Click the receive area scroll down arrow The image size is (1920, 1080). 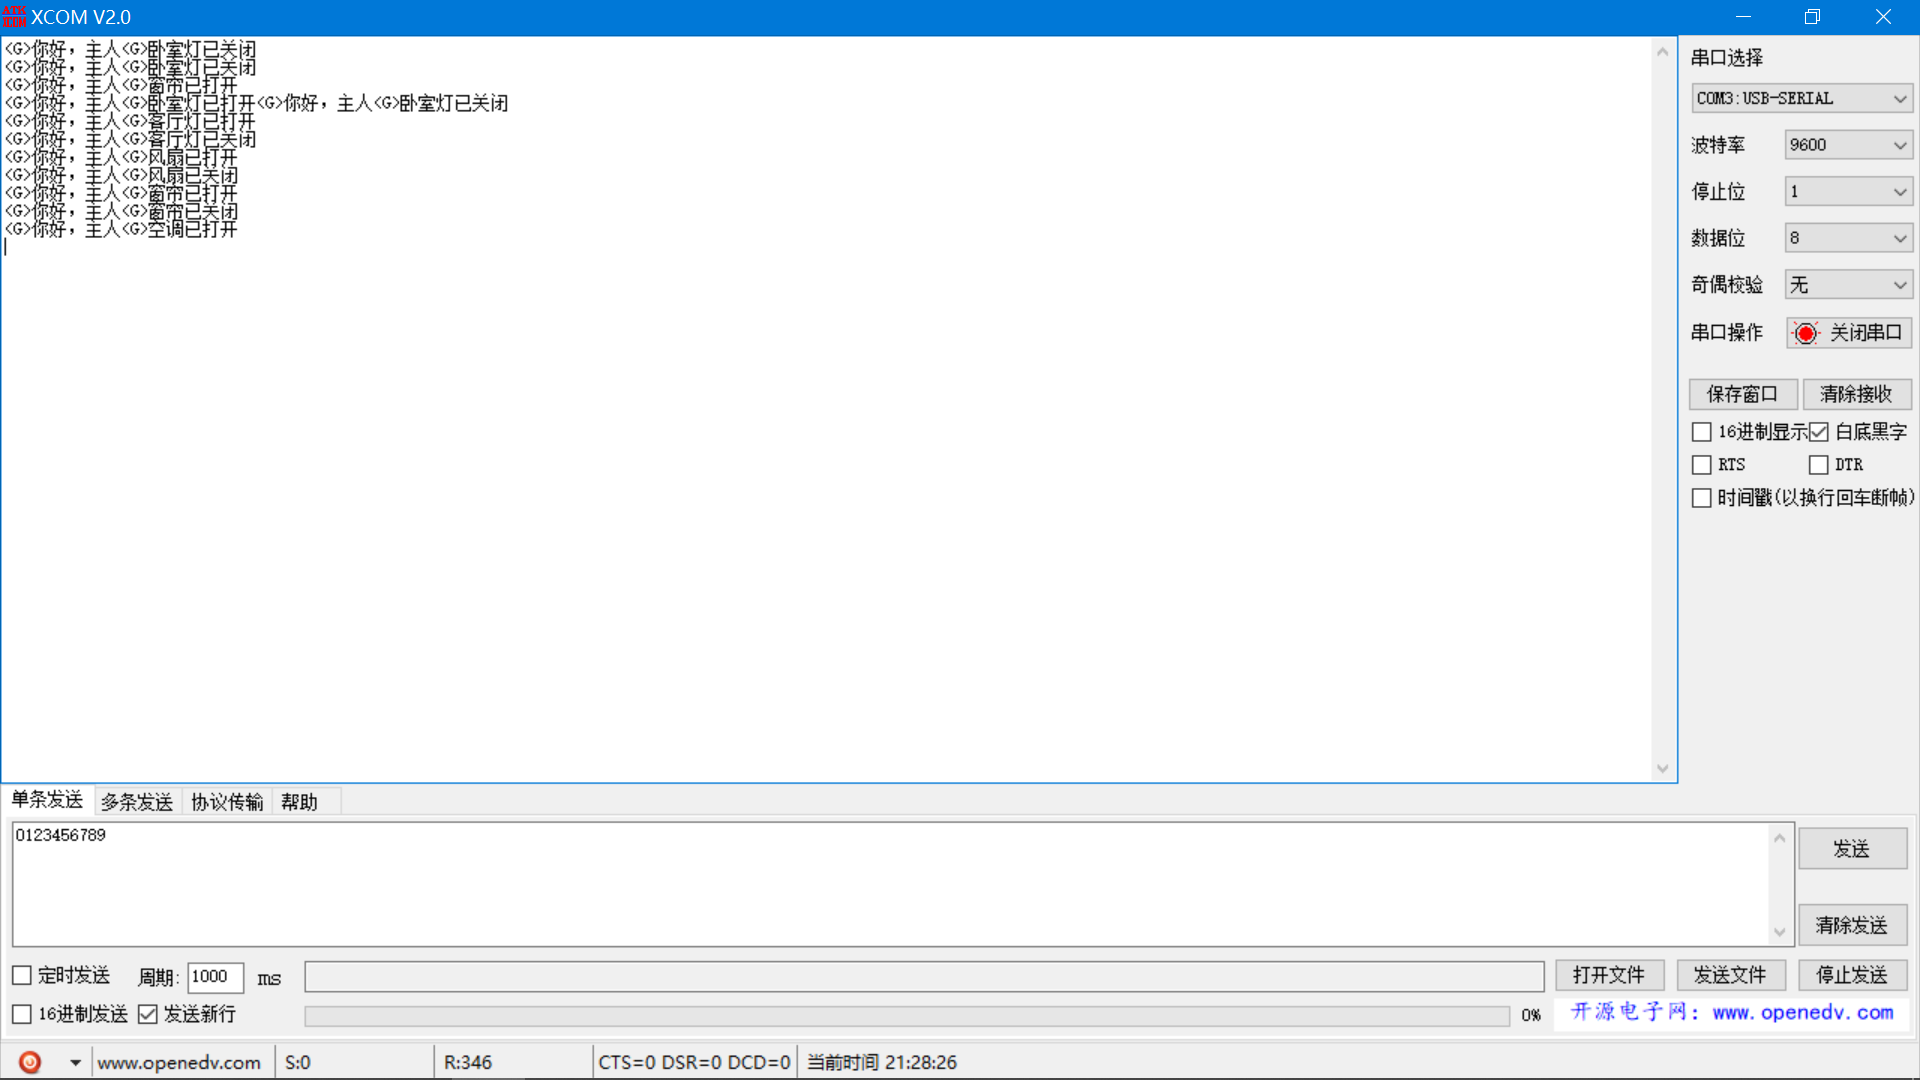(x=1662, y=768)
